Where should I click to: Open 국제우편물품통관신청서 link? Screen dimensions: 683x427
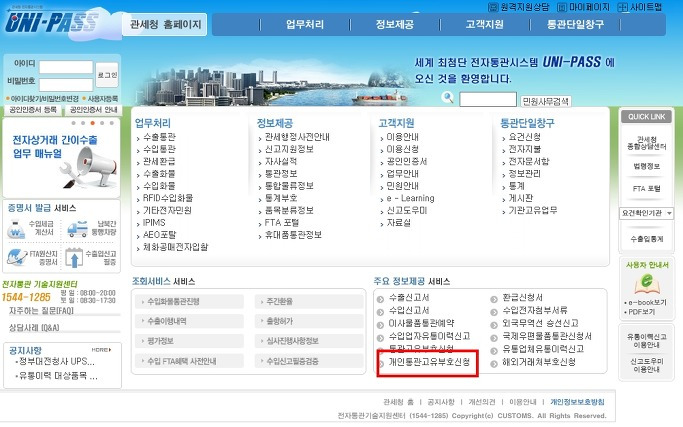547,336
